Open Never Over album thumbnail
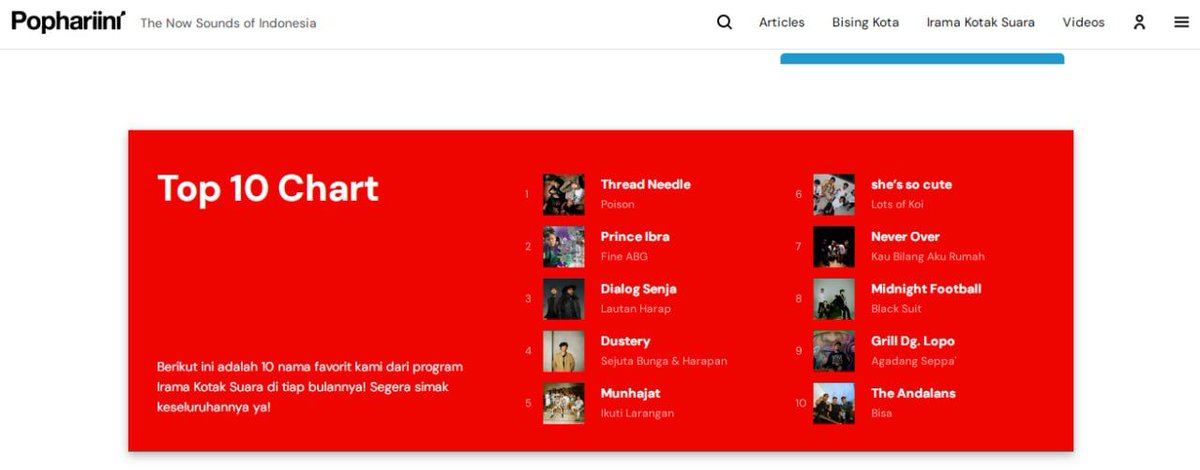 [834, 246]
